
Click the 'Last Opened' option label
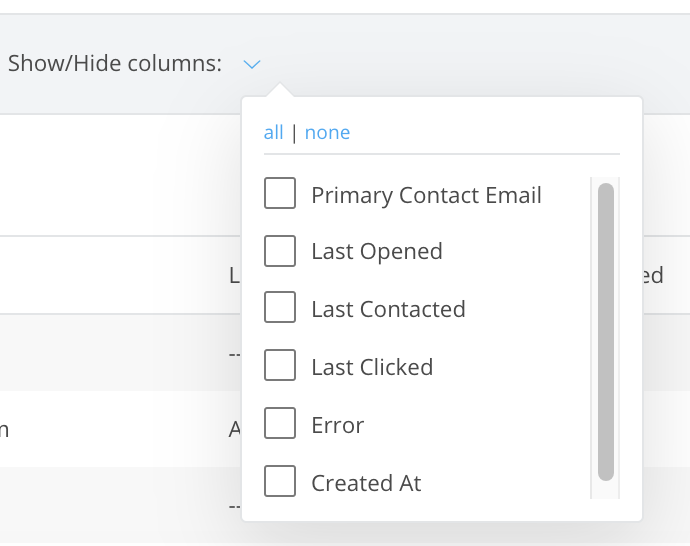pos(376,252)
